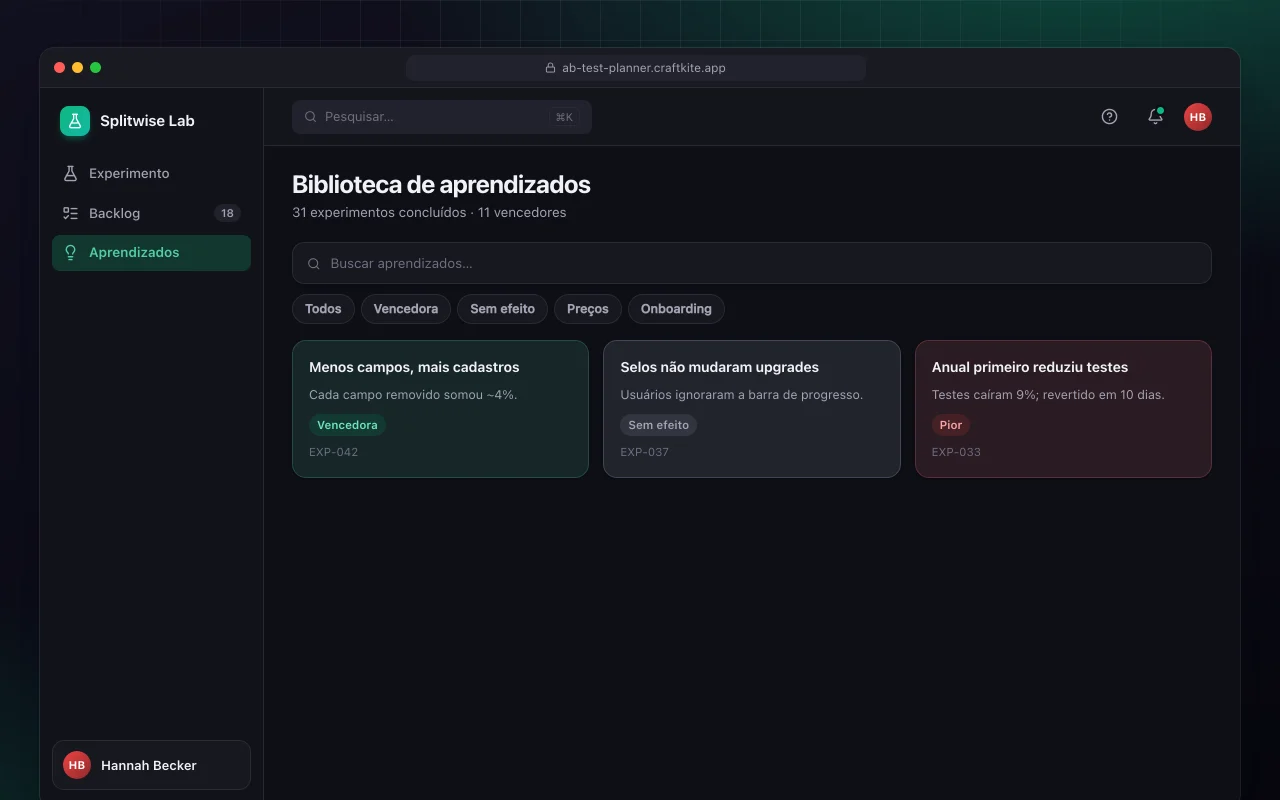The height and width of the screenshot is (800, 1280).
Task: Click the EXP-037 identifier text
Action: click(645, 452)
